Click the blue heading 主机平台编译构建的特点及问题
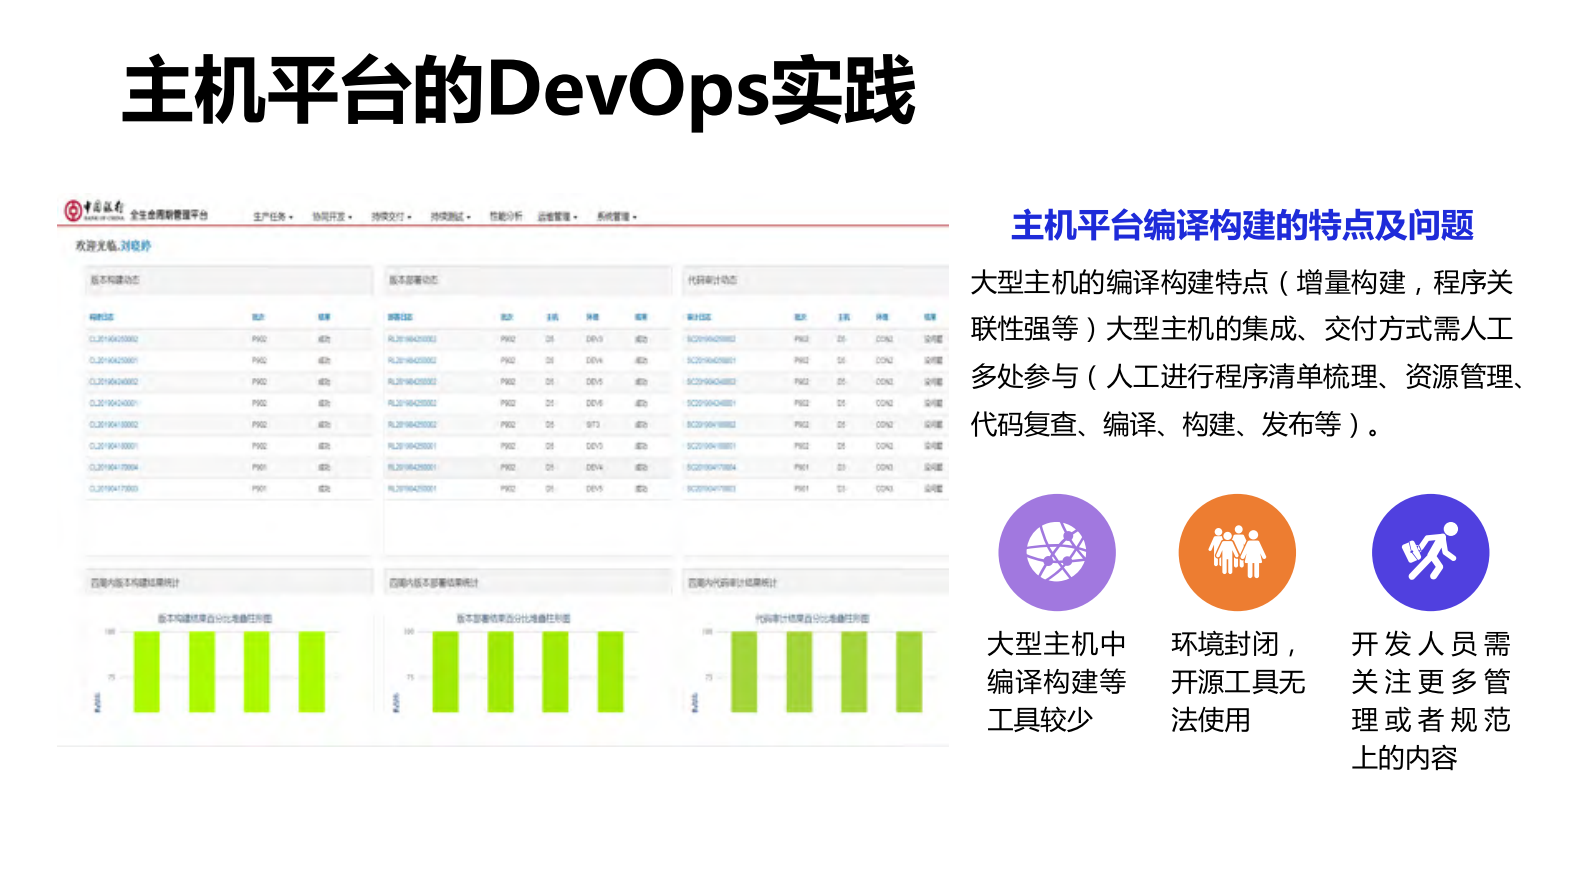The width and height of the screenshot is (1587, 892). (1242, 226)
